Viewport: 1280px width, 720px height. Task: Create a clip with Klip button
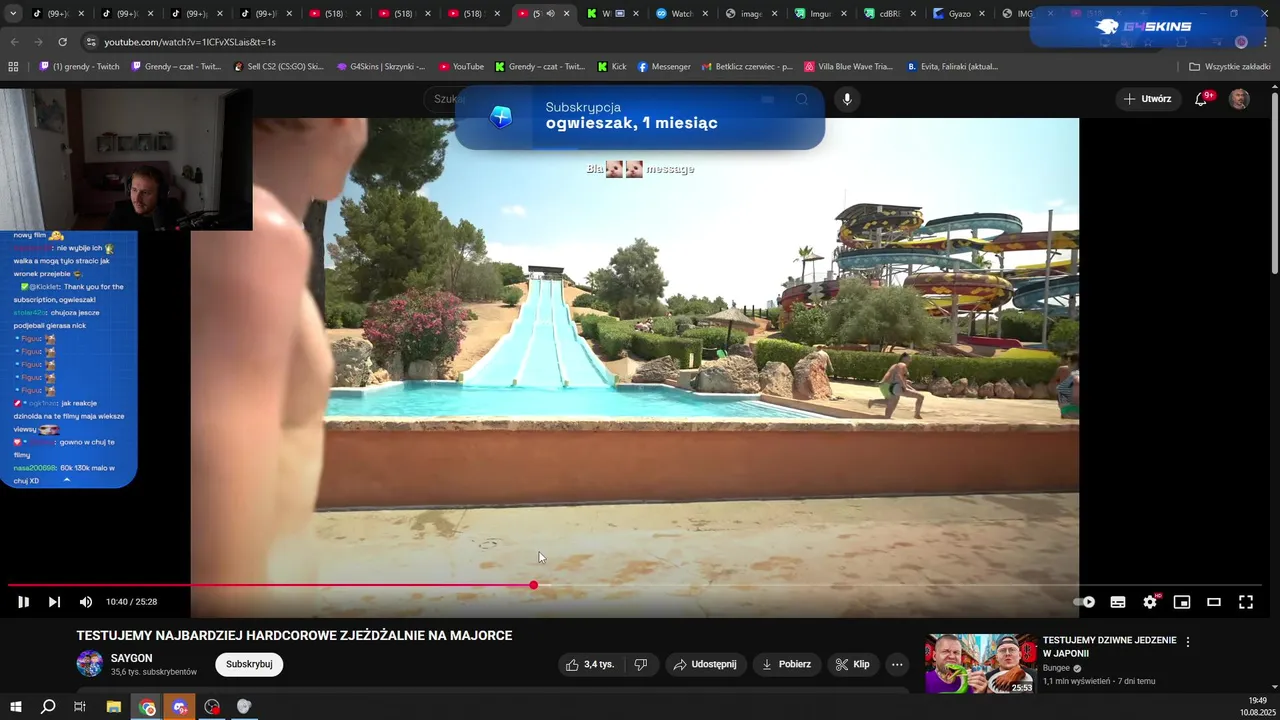click(852, 664)
